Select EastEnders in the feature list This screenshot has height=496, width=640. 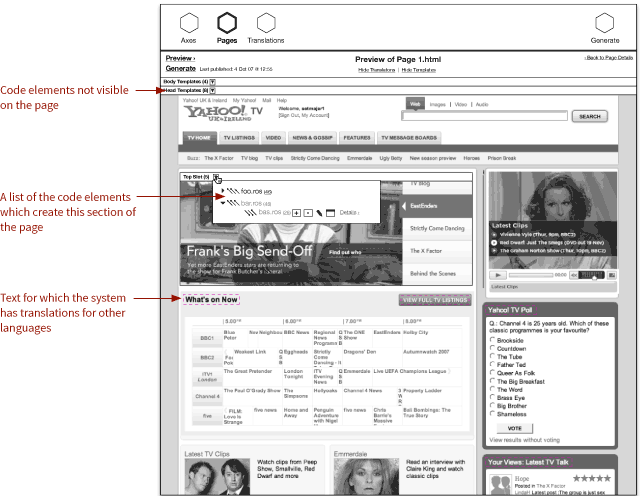click(x=437, y=206)
